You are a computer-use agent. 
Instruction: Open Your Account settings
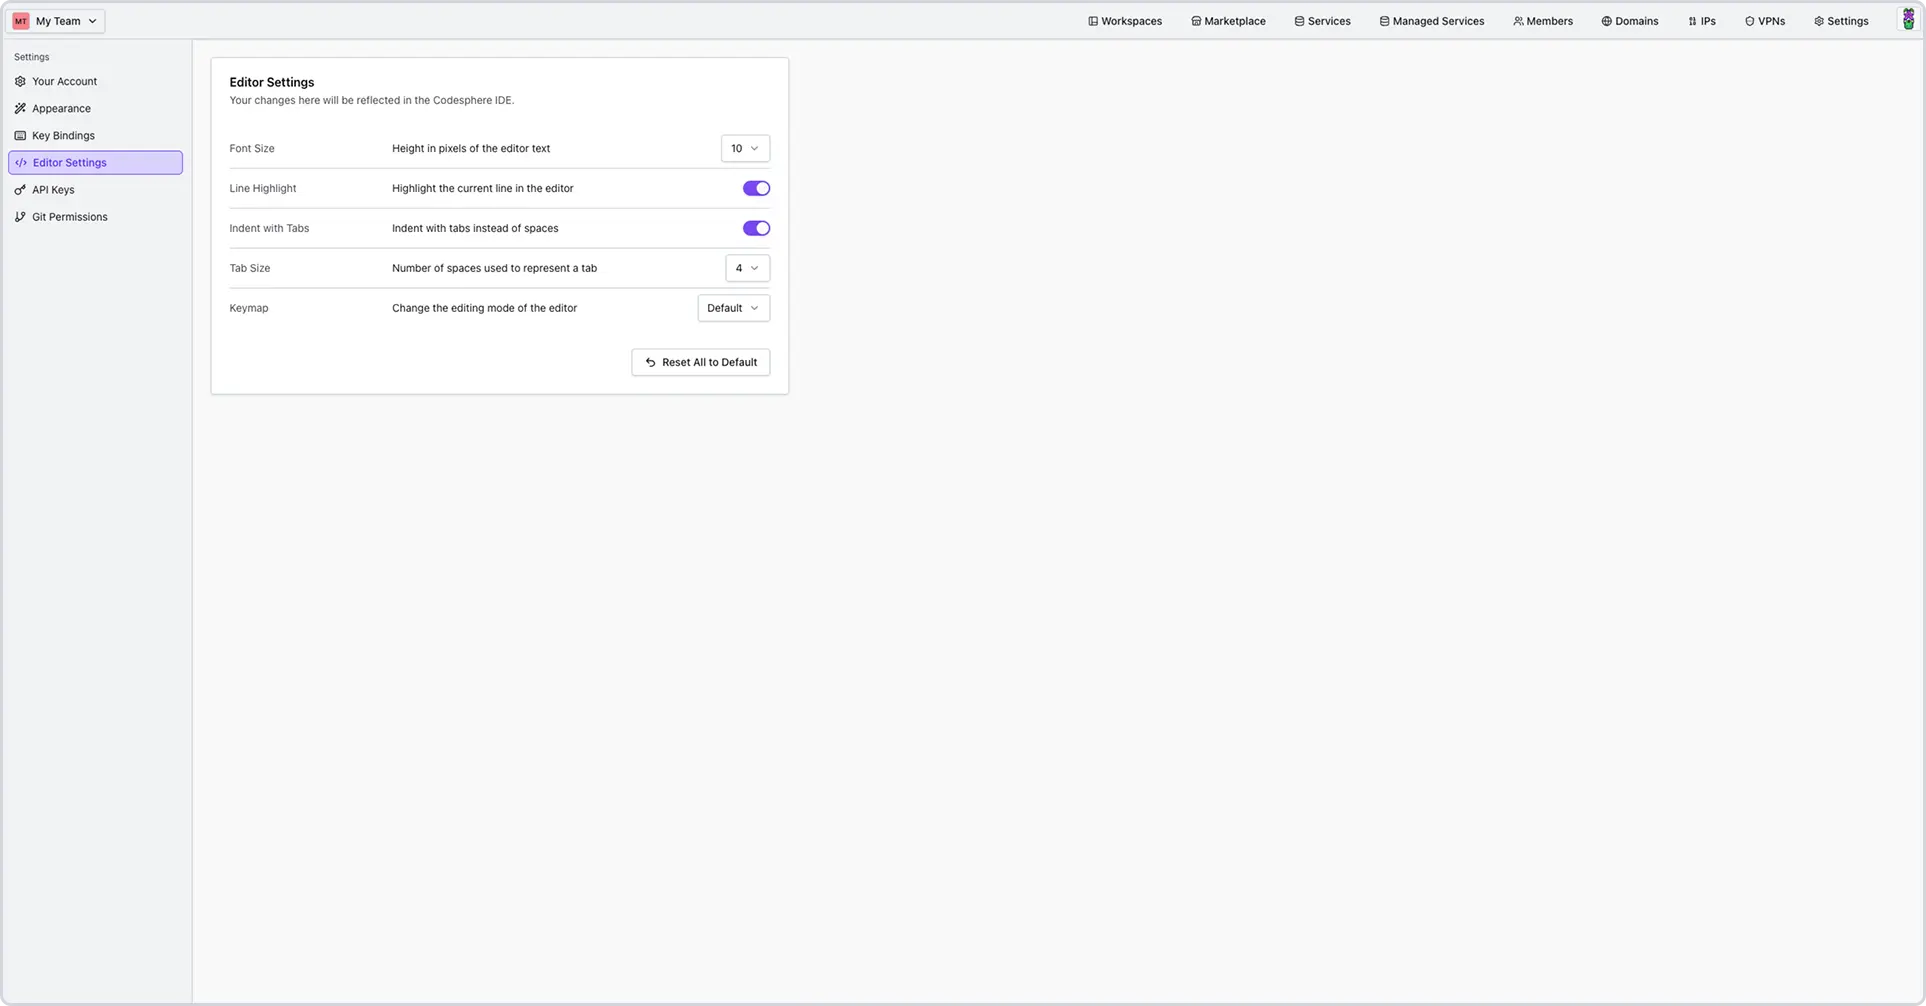[x=64, y=81]
